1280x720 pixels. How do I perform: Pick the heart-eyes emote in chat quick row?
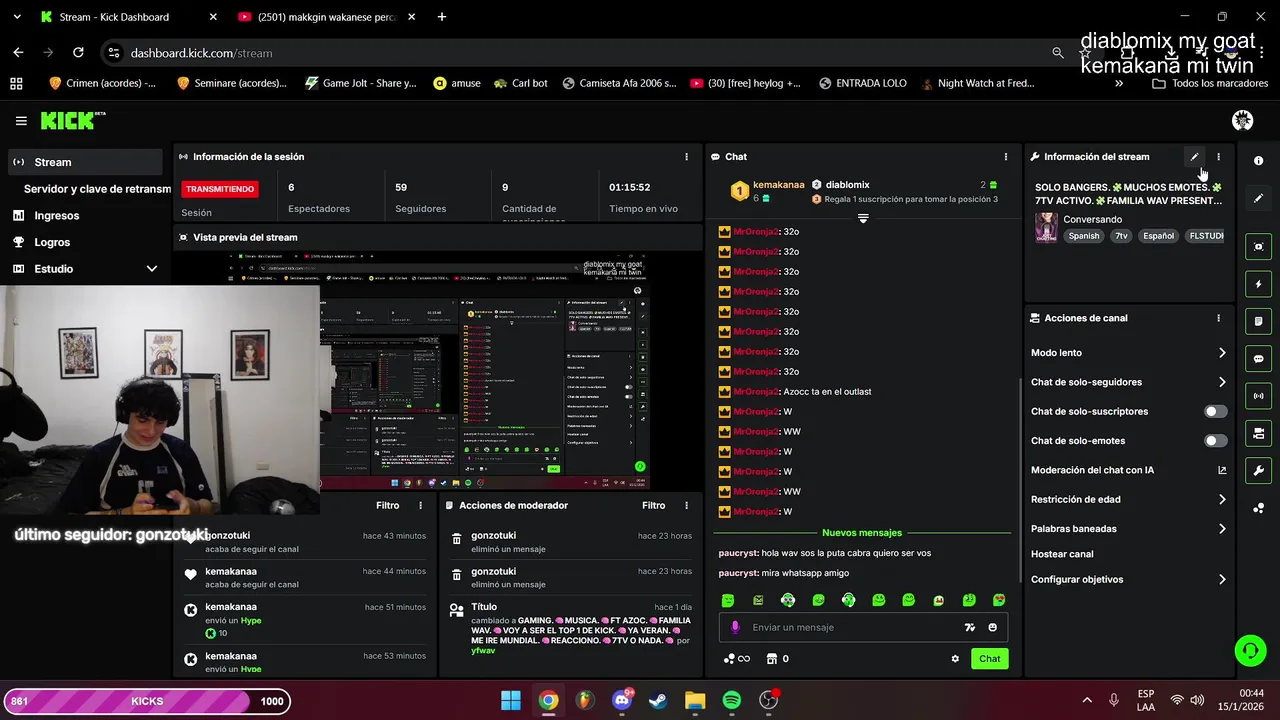point(999,600)
